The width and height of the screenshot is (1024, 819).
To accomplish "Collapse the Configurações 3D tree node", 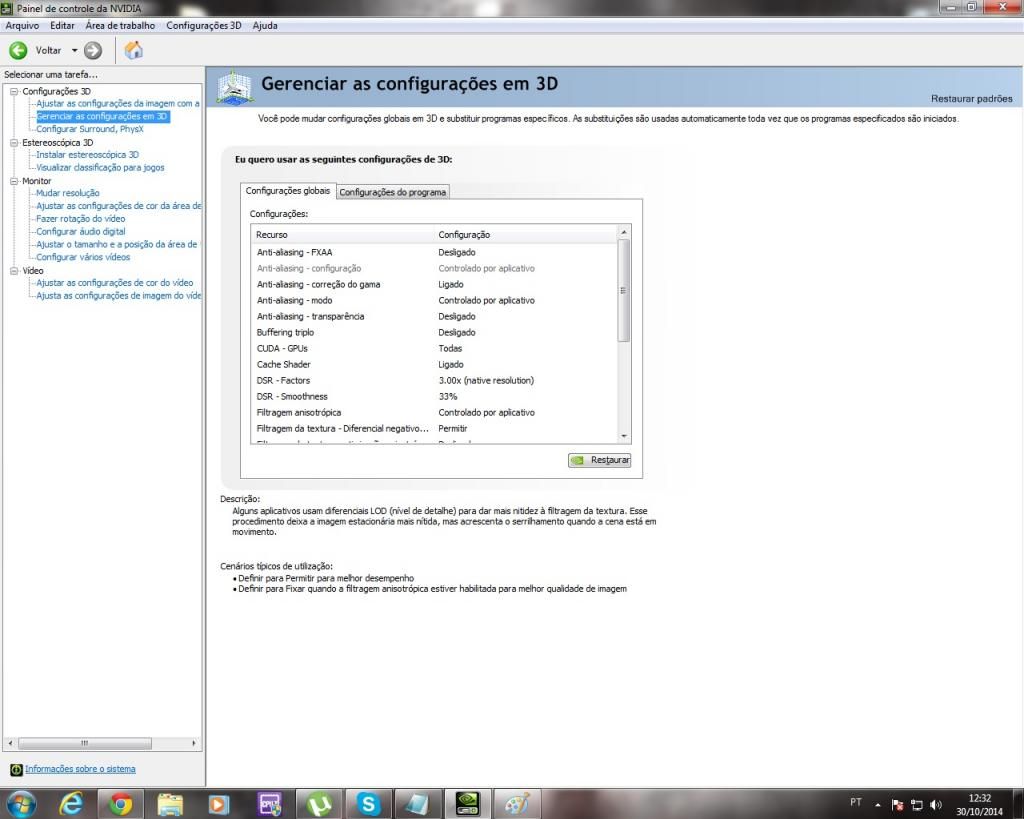I will 14,91.
